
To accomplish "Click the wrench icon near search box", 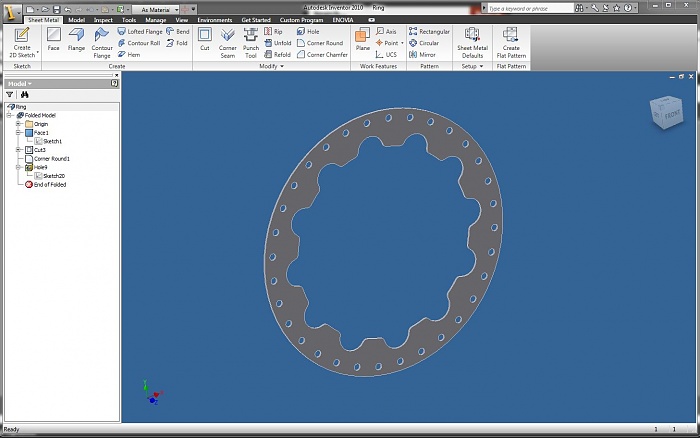I will coord(595,8).
